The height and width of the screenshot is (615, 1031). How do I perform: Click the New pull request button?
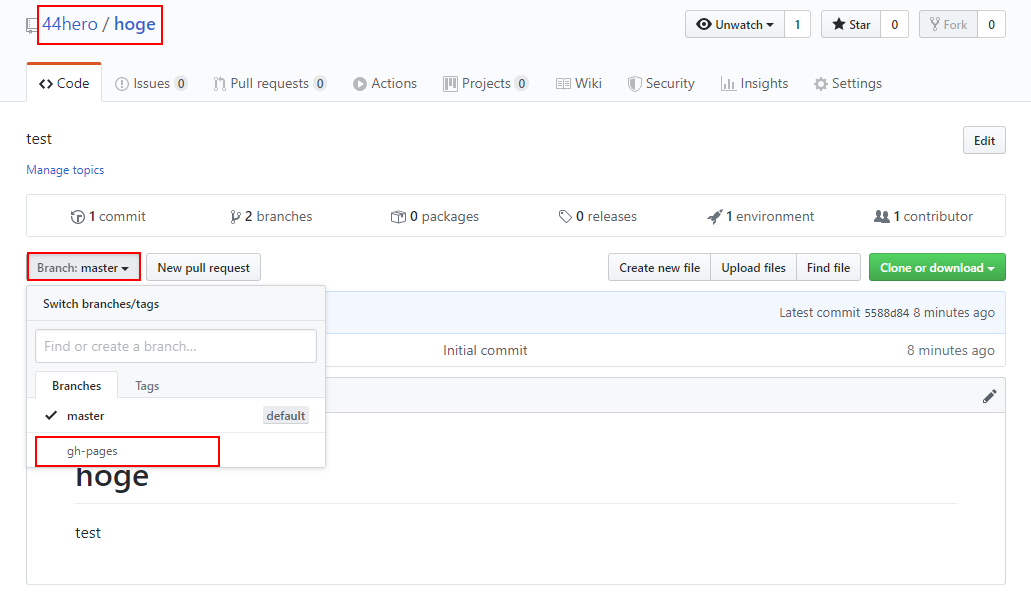click(x=203, y=267)
